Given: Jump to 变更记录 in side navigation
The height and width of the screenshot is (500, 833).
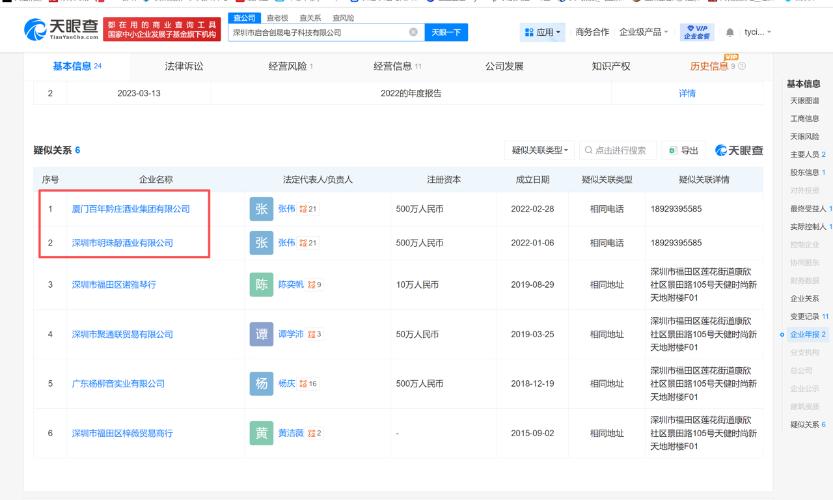Looking at the screenshot, I should (809, 317).
